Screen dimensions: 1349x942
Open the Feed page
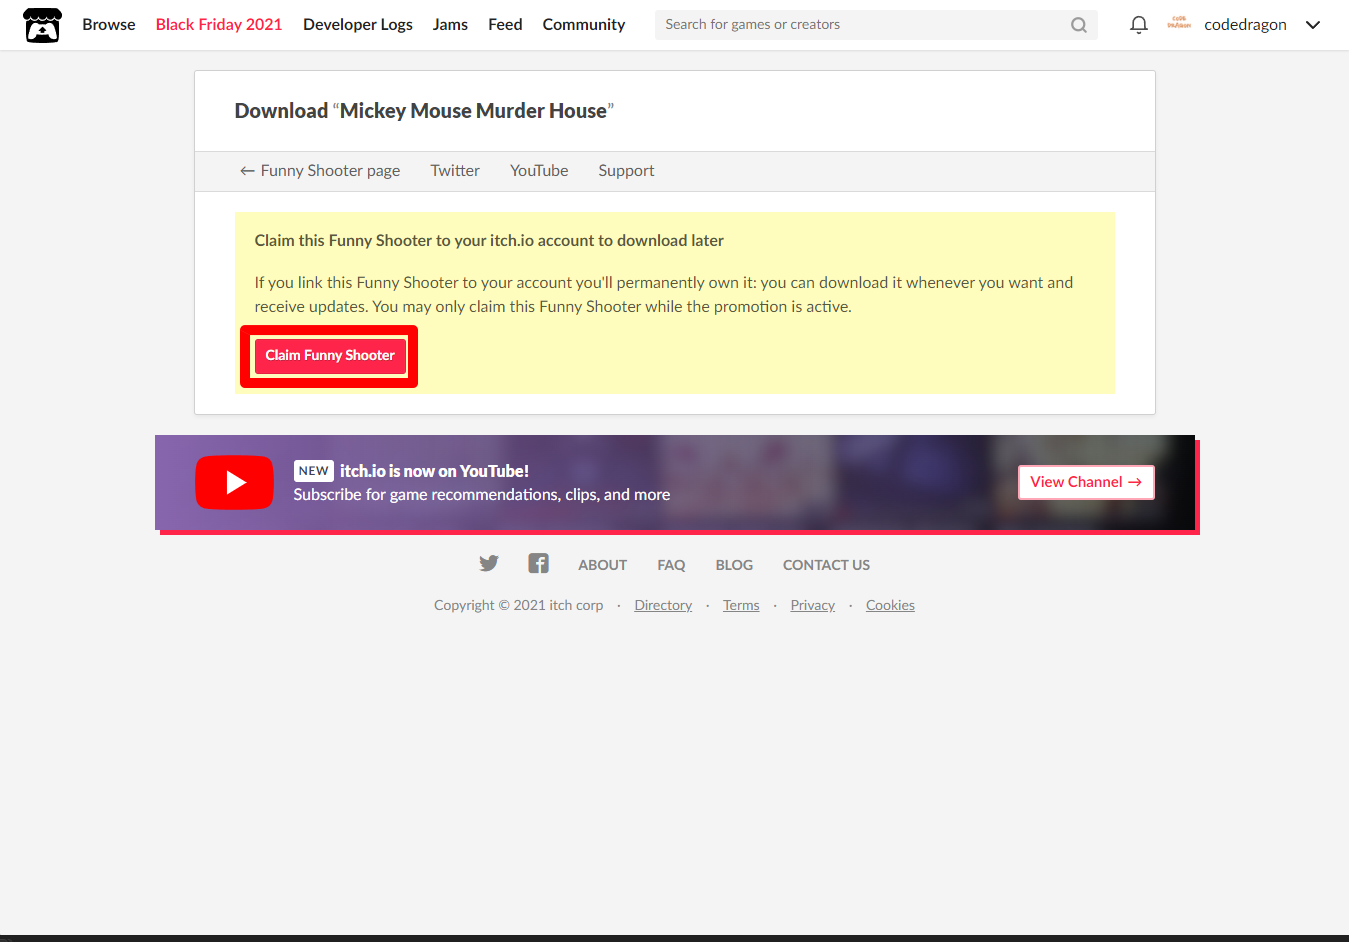pos(505,24)
